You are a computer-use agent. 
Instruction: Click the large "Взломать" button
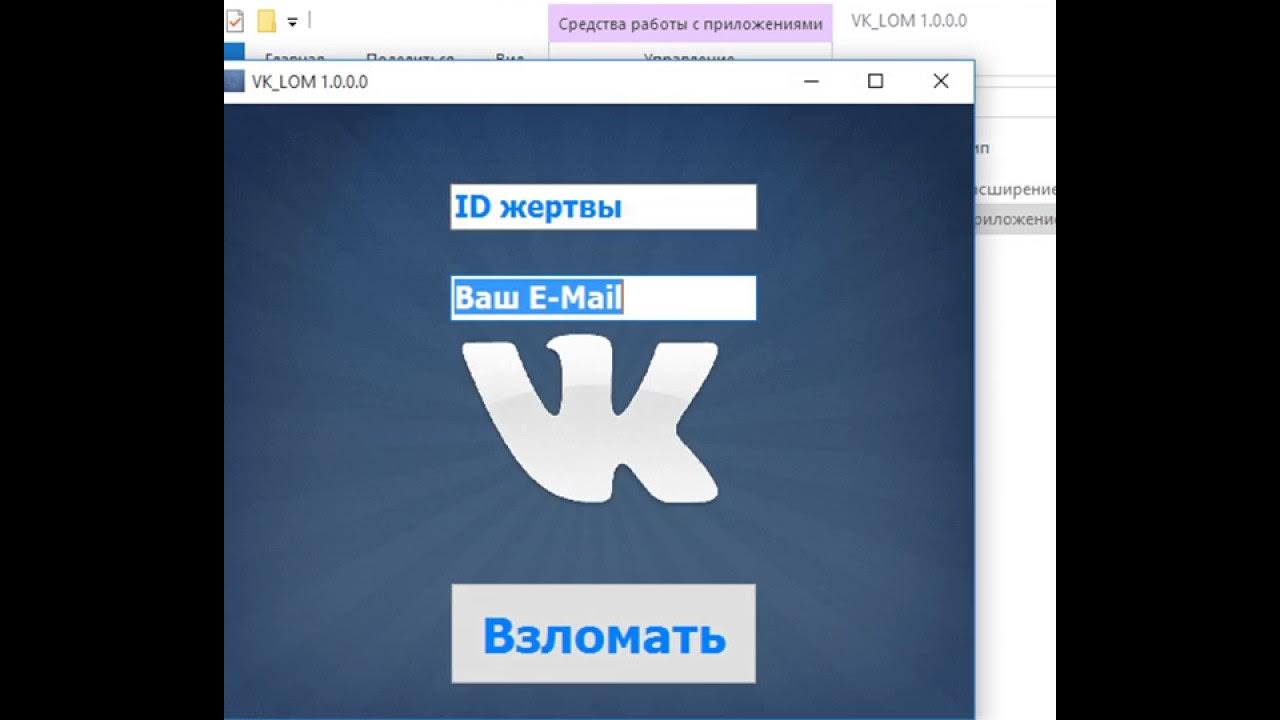pos(603,634)
